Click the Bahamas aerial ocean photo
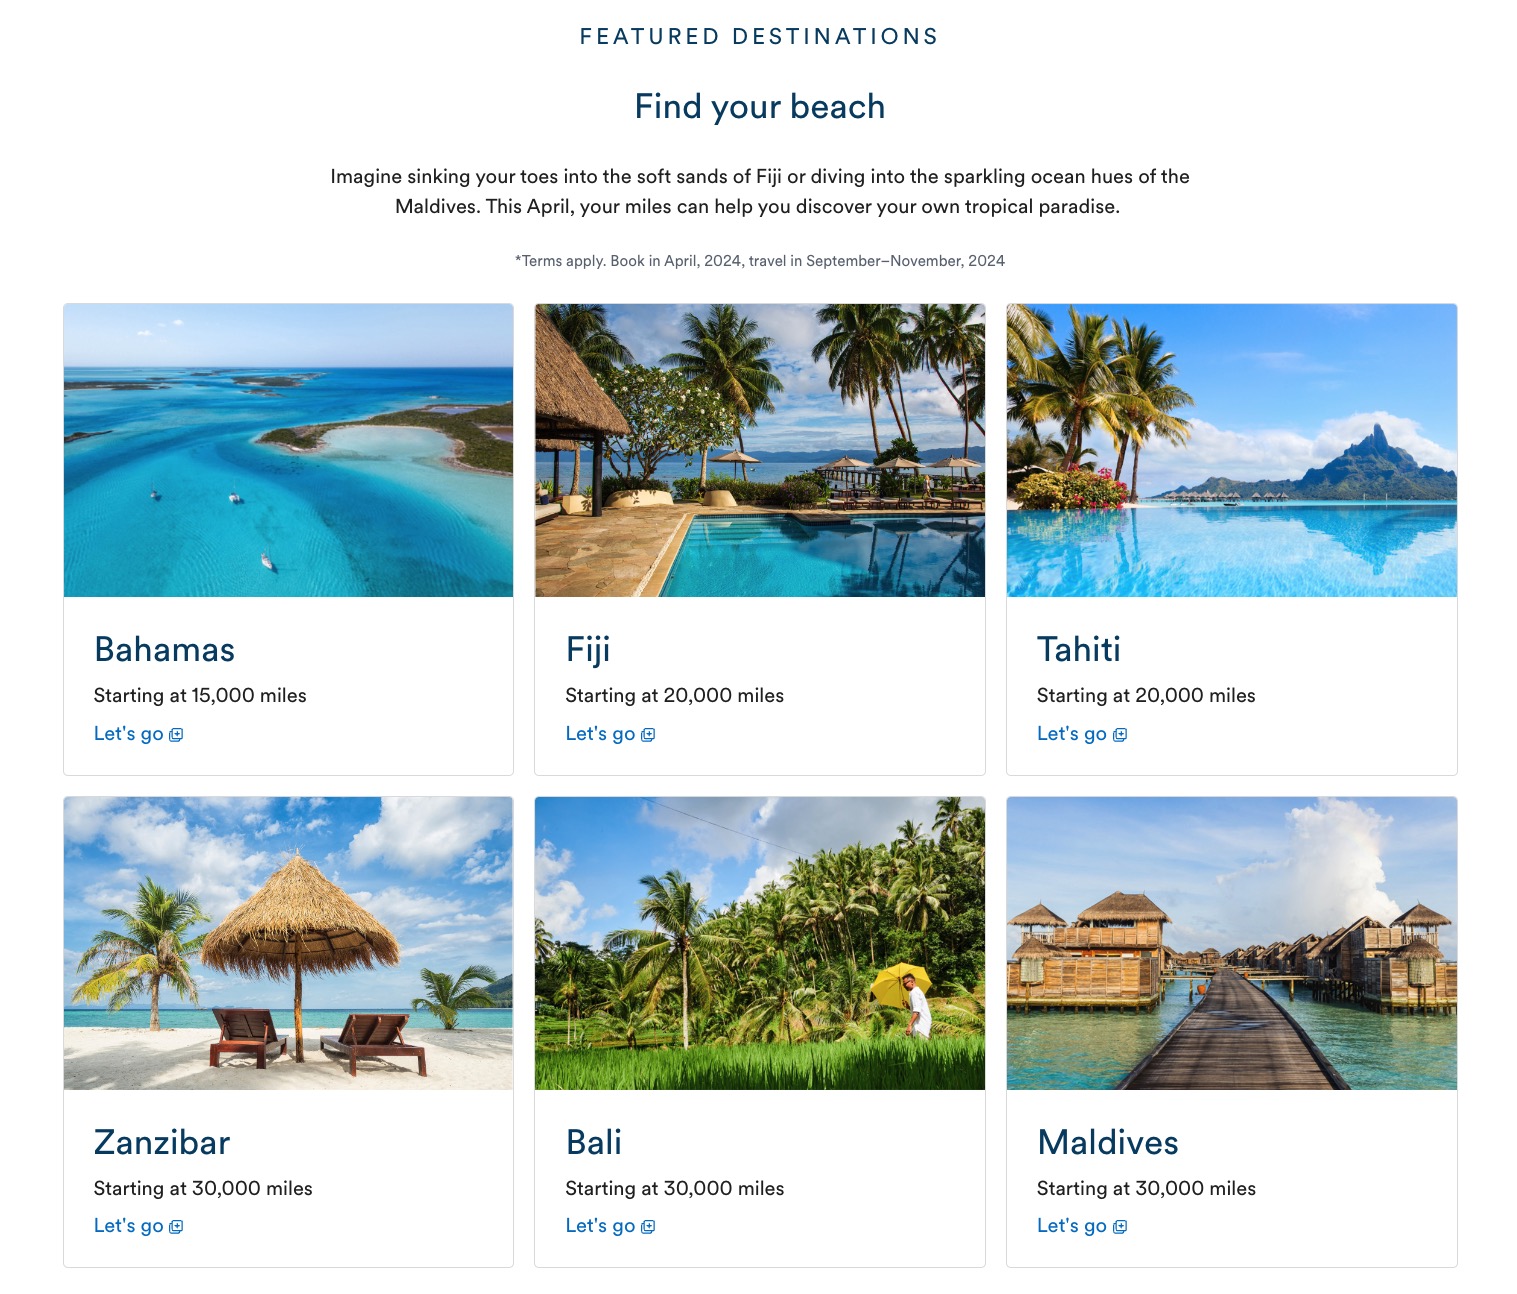The height and width of the screenshot is (1294, 1517). click(x=288, y=450)
